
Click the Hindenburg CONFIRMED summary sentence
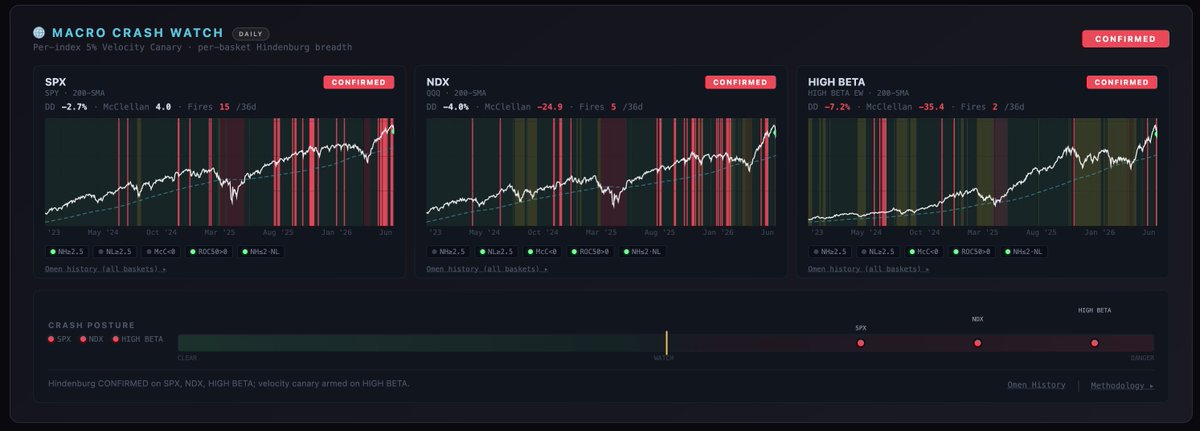coord(228,383)
